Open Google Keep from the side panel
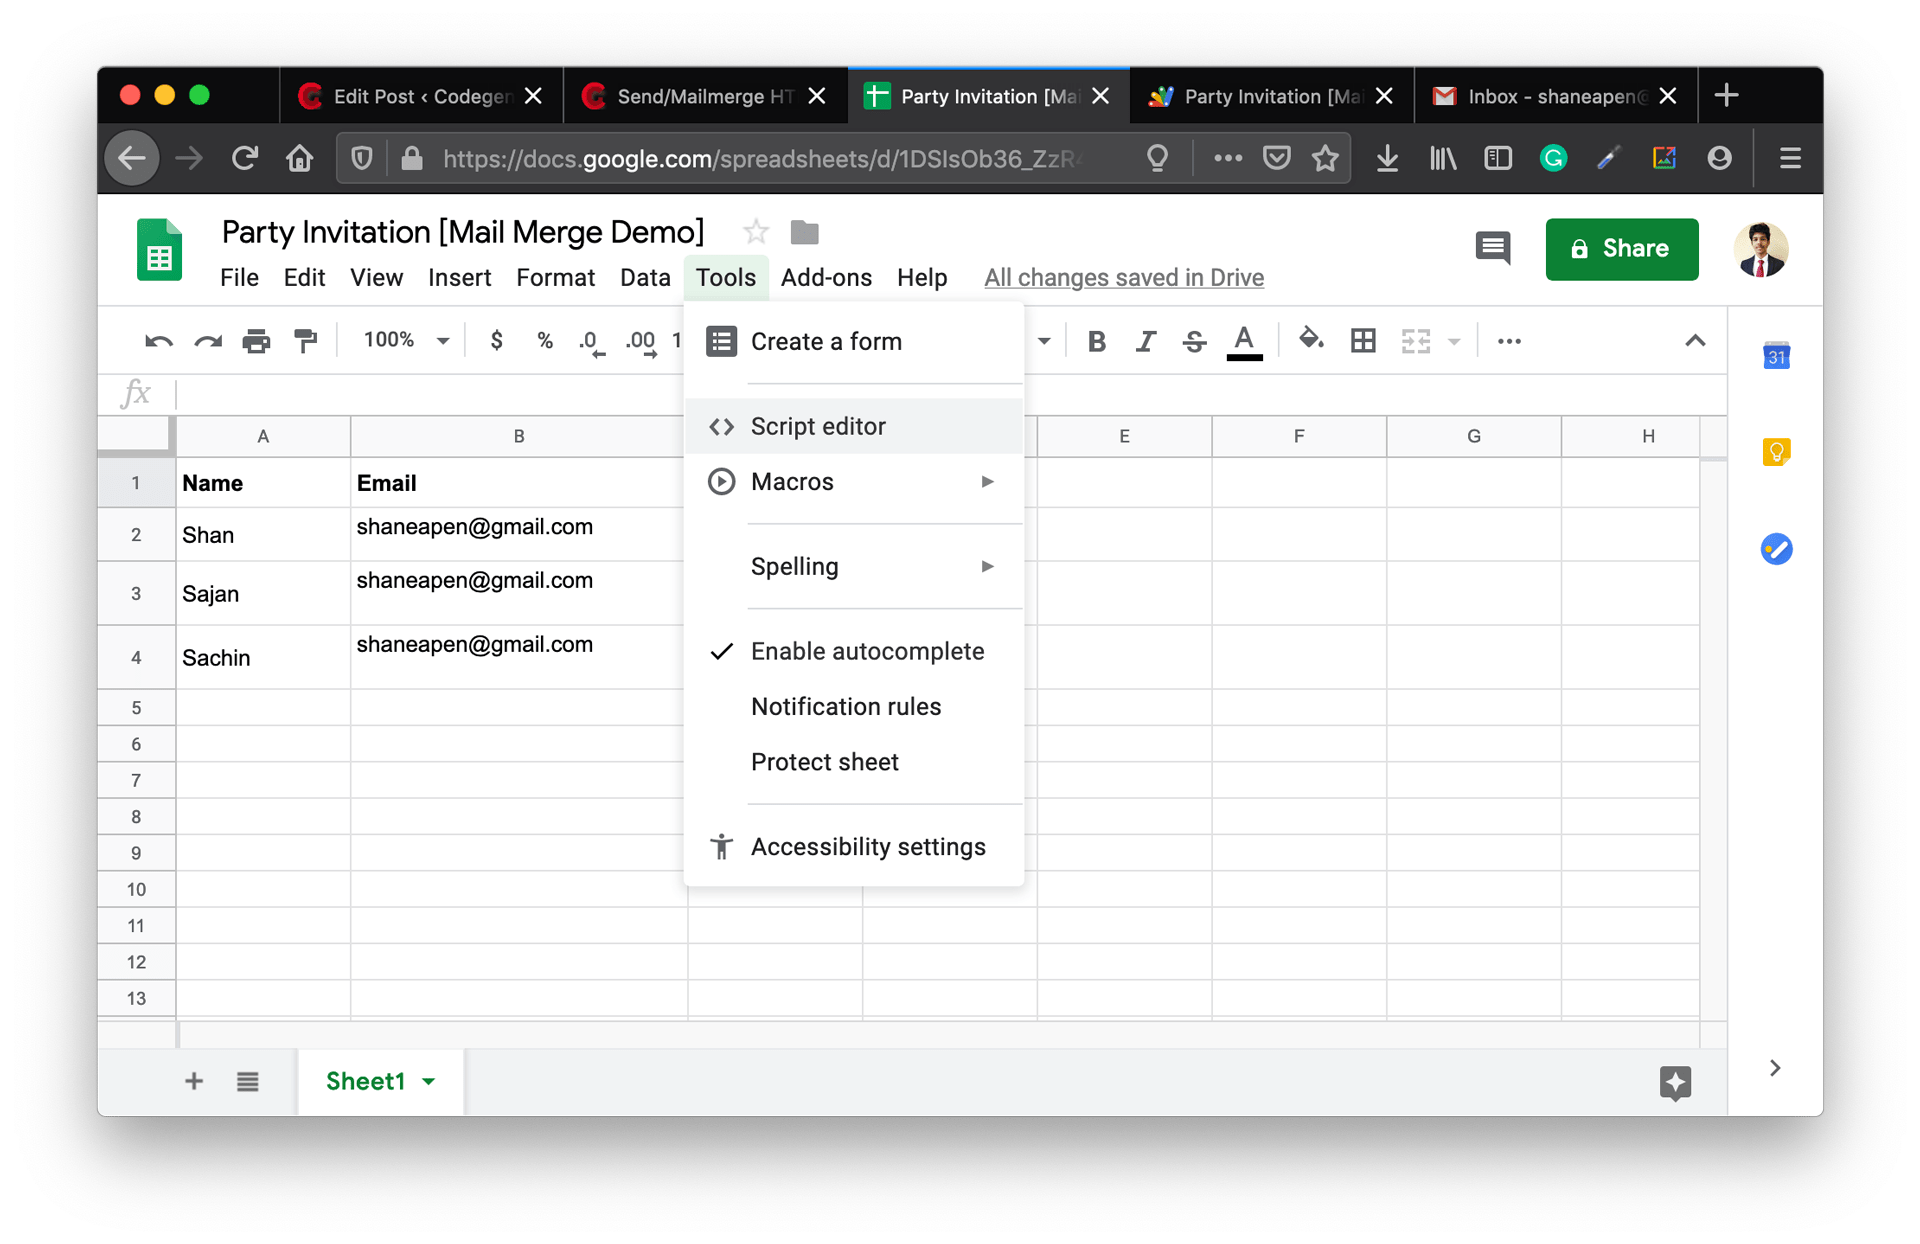Viewport: 1920px width, 1244px height. pyautogui.click(x=1776, y=451)
